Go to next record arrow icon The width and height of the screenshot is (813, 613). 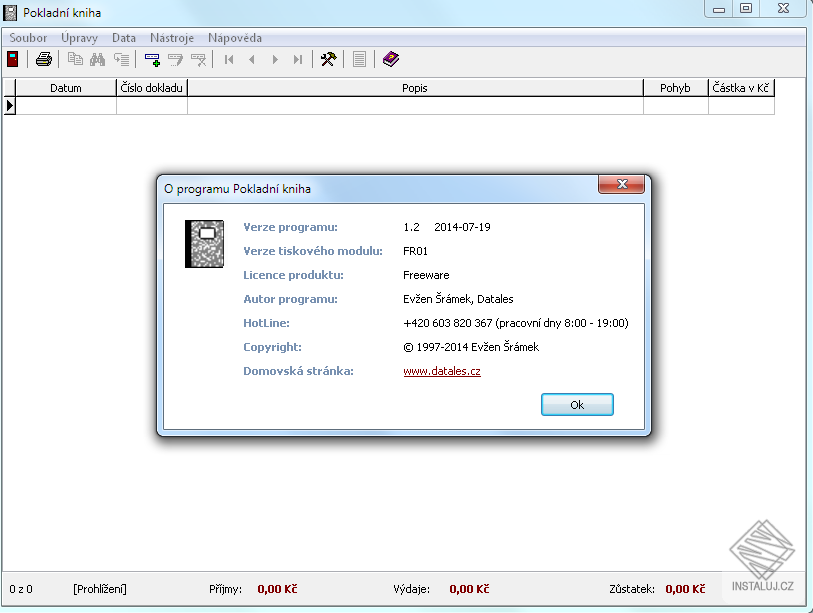click(x=275, y=60)
